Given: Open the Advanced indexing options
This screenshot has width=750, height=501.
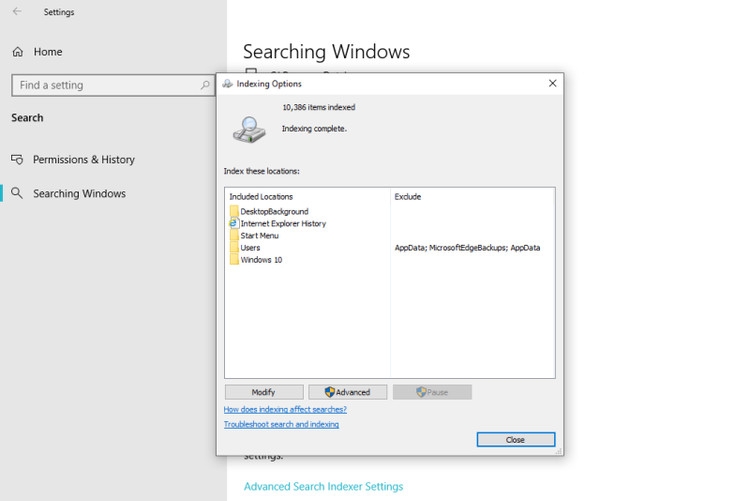Looking at the screenshot, I should coord(347,392).
